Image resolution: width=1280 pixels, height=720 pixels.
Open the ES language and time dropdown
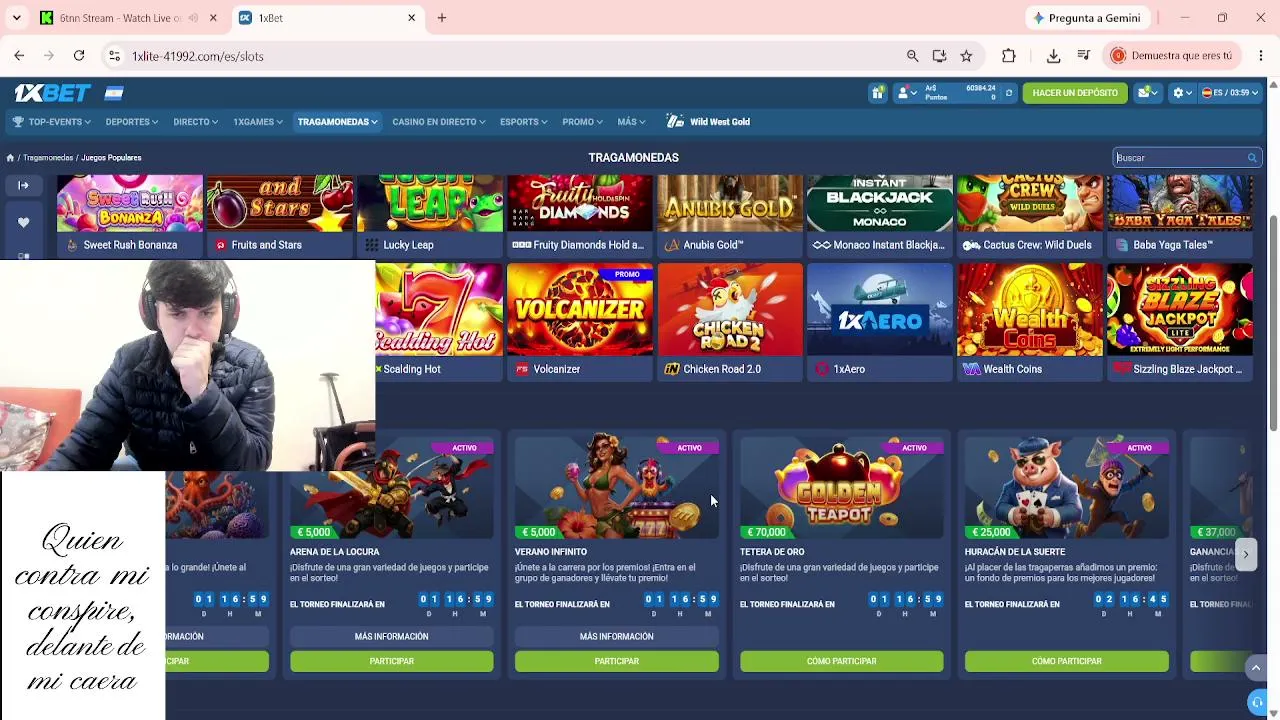pyautogui.click(x=1230, y=93)
